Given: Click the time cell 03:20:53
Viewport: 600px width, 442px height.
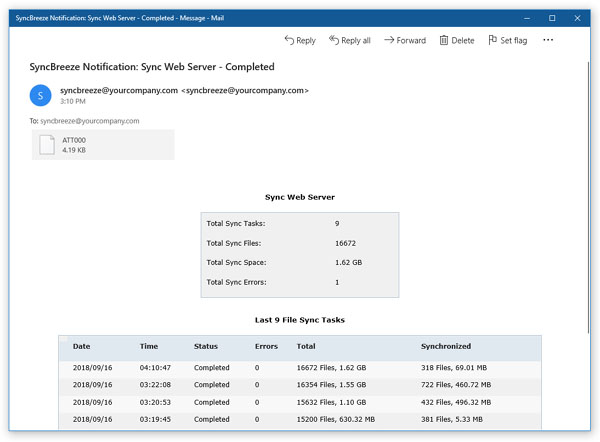Looking at the screenshot, I should point(155,403).
